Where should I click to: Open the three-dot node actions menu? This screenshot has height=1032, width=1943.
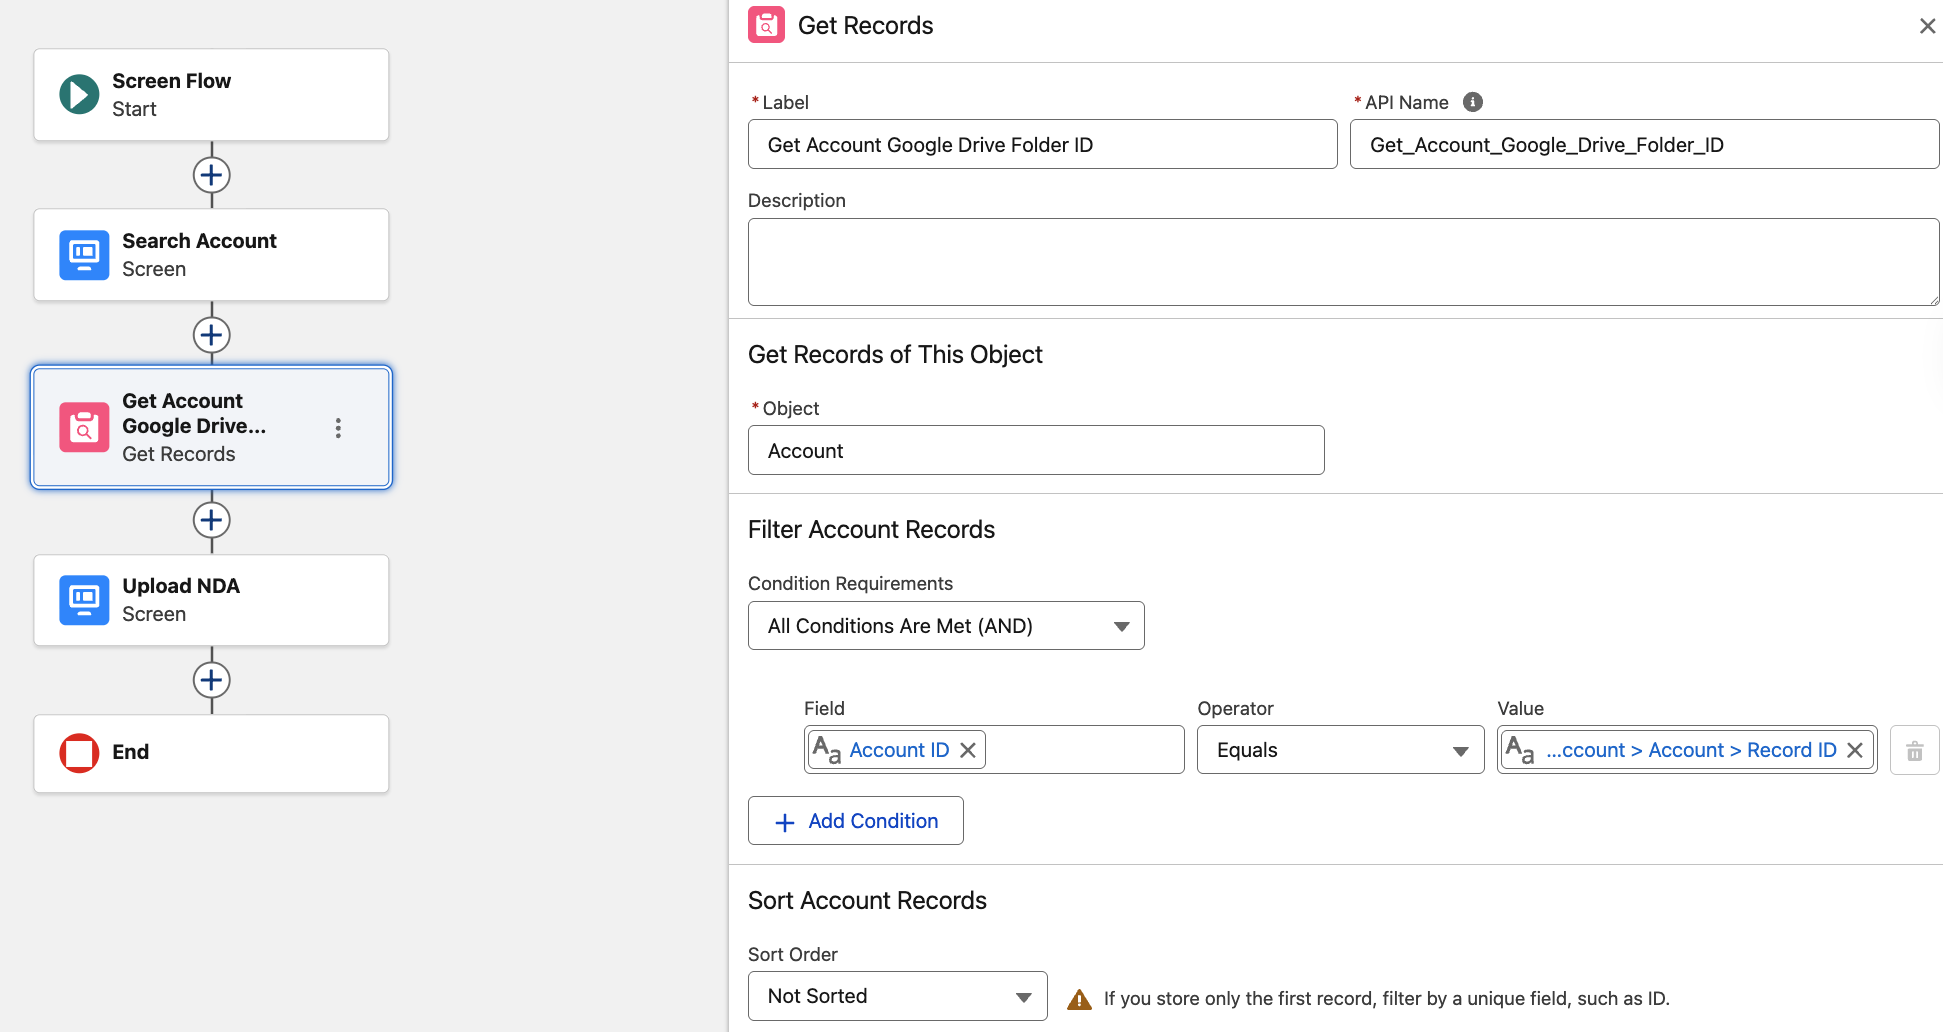tap(338, 427)
